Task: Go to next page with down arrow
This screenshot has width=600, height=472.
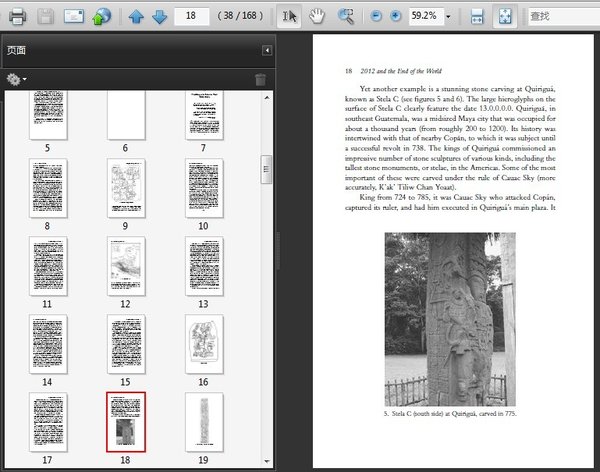Action: click(x=159, y=17)
